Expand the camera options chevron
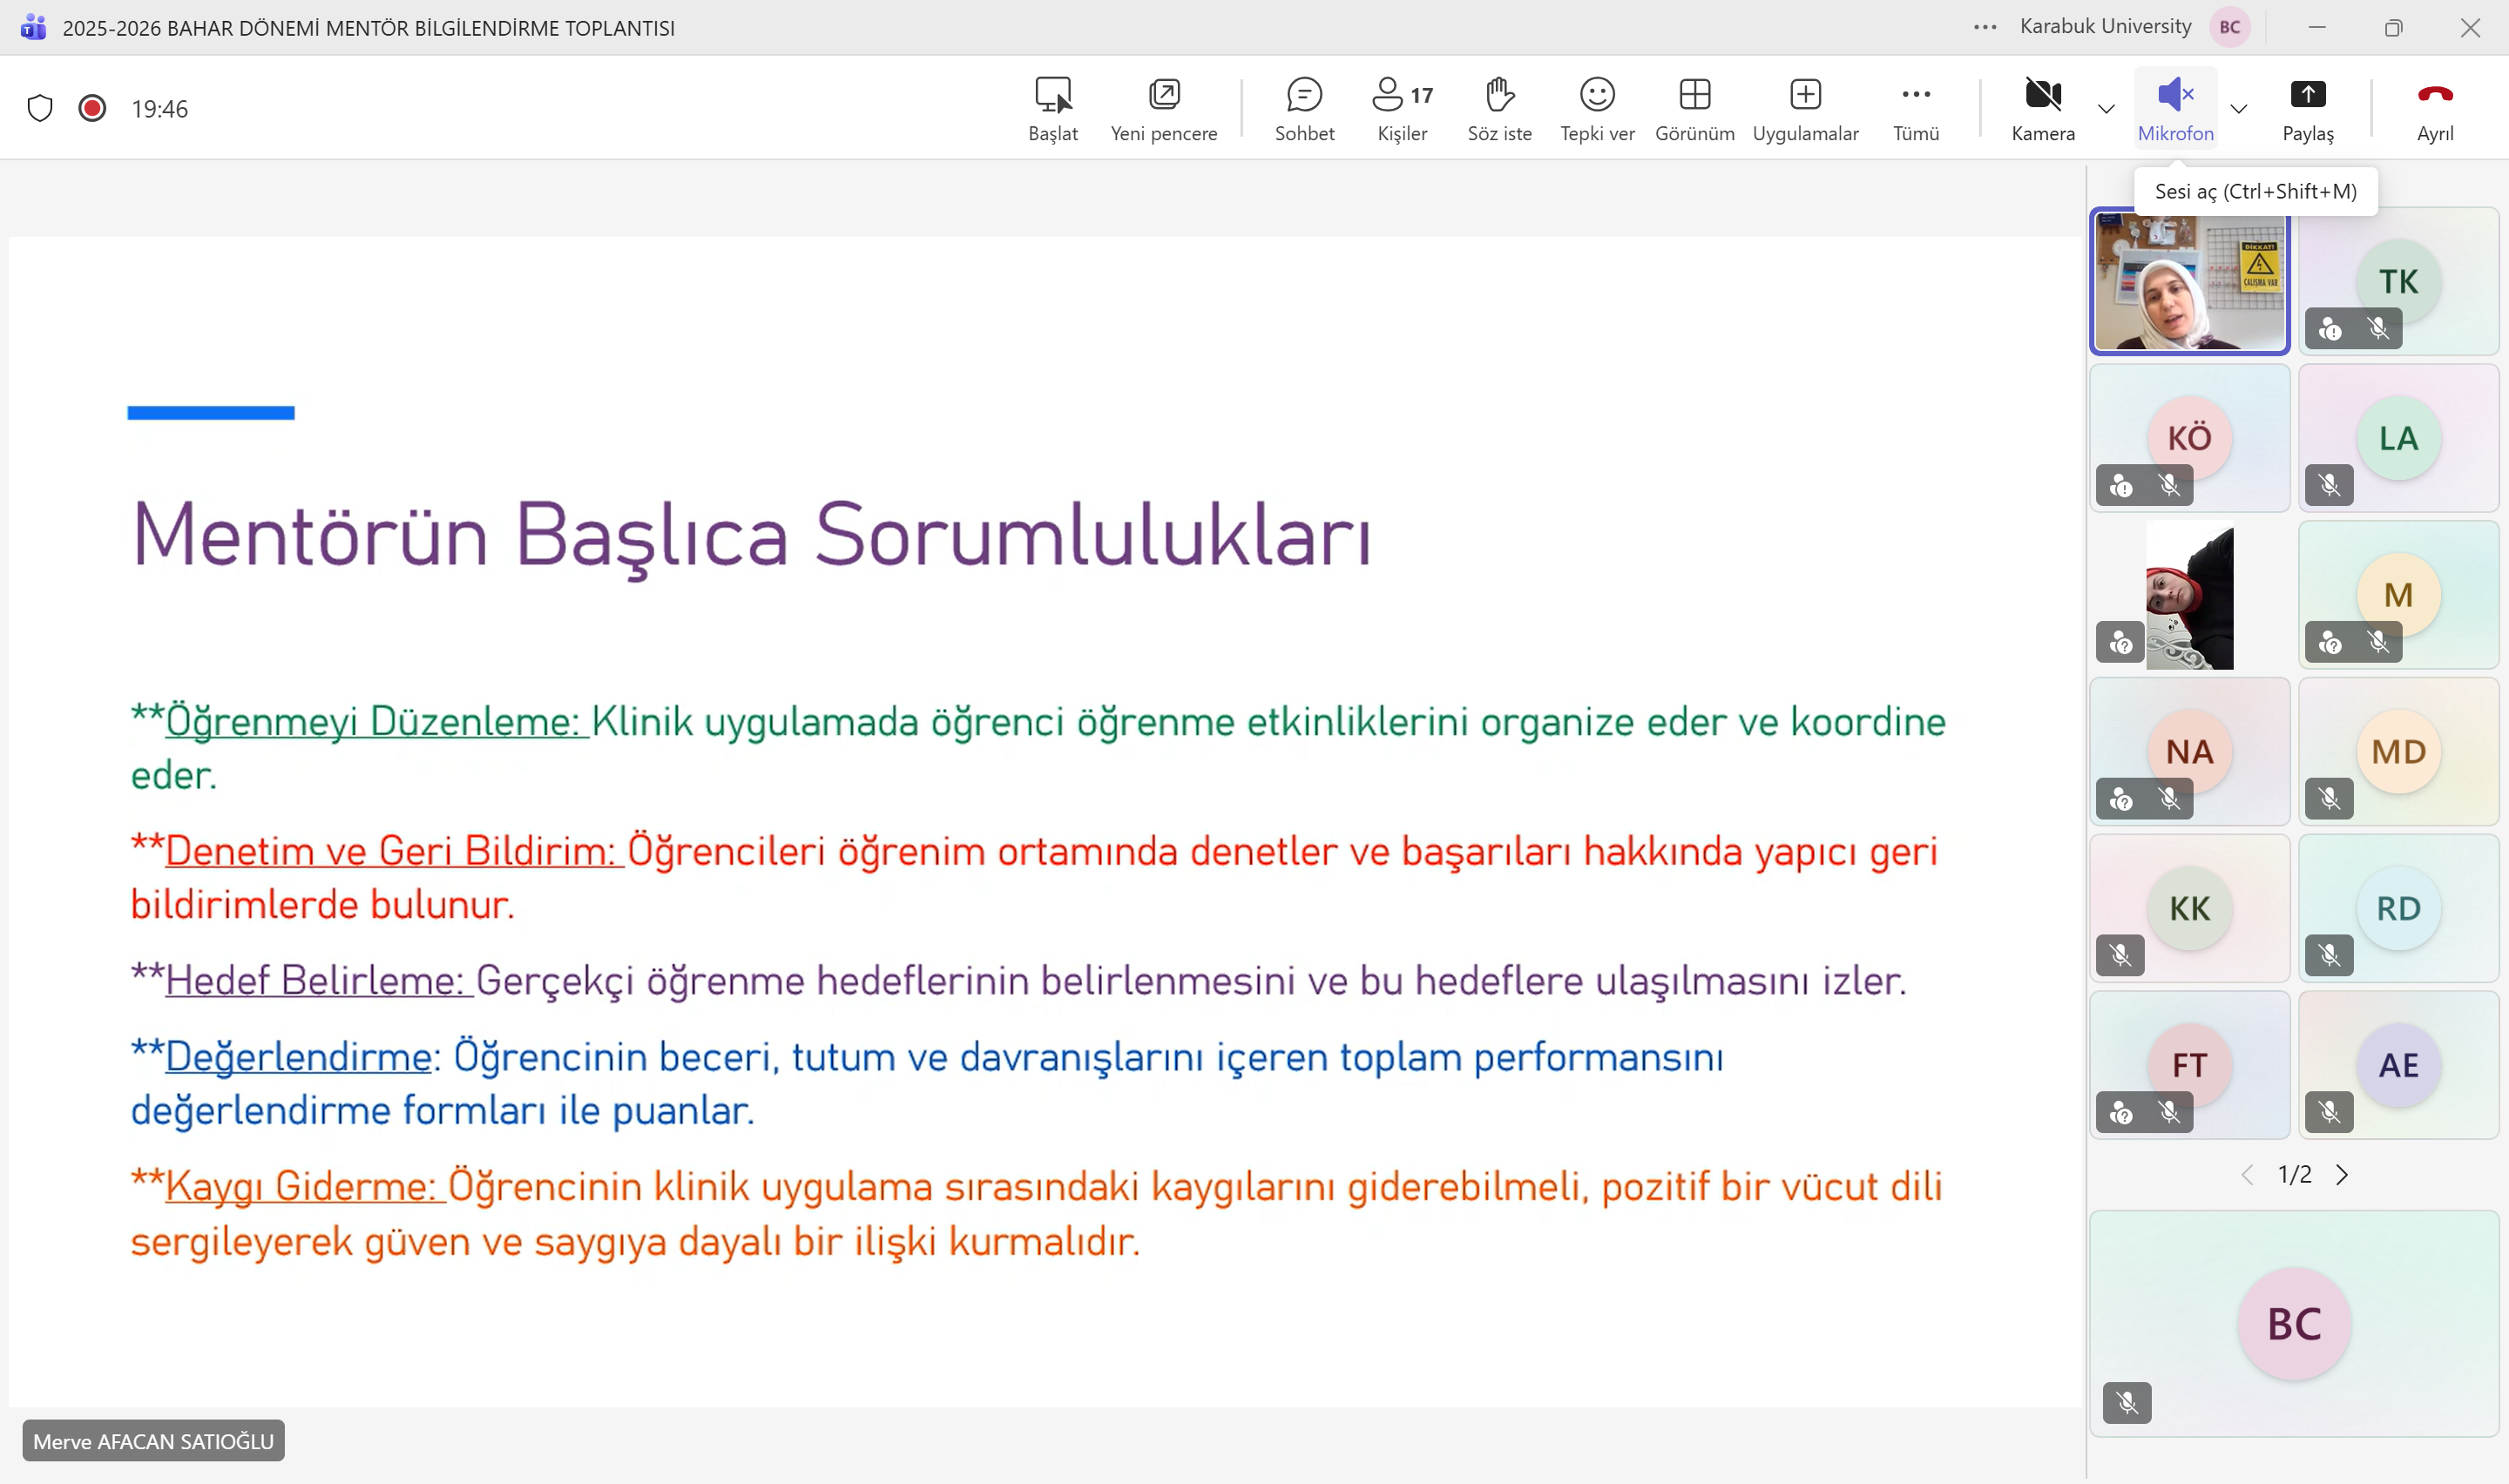2509x1484 pixels. click(2106, 108)
